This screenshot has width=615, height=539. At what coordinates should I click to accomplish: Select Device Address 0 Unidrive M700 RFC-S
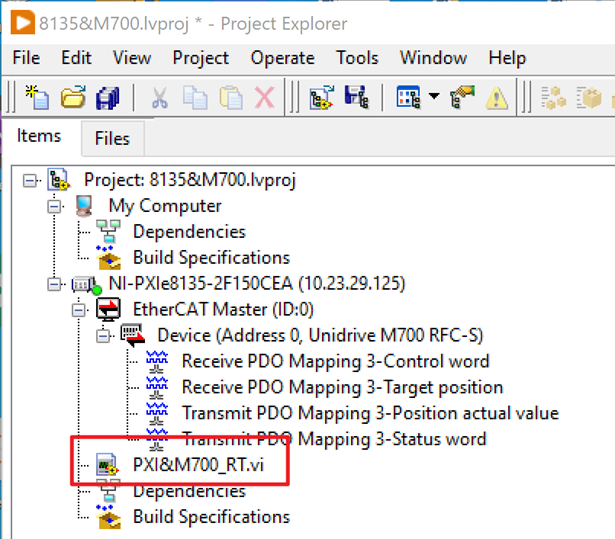(x=320, y=335)
